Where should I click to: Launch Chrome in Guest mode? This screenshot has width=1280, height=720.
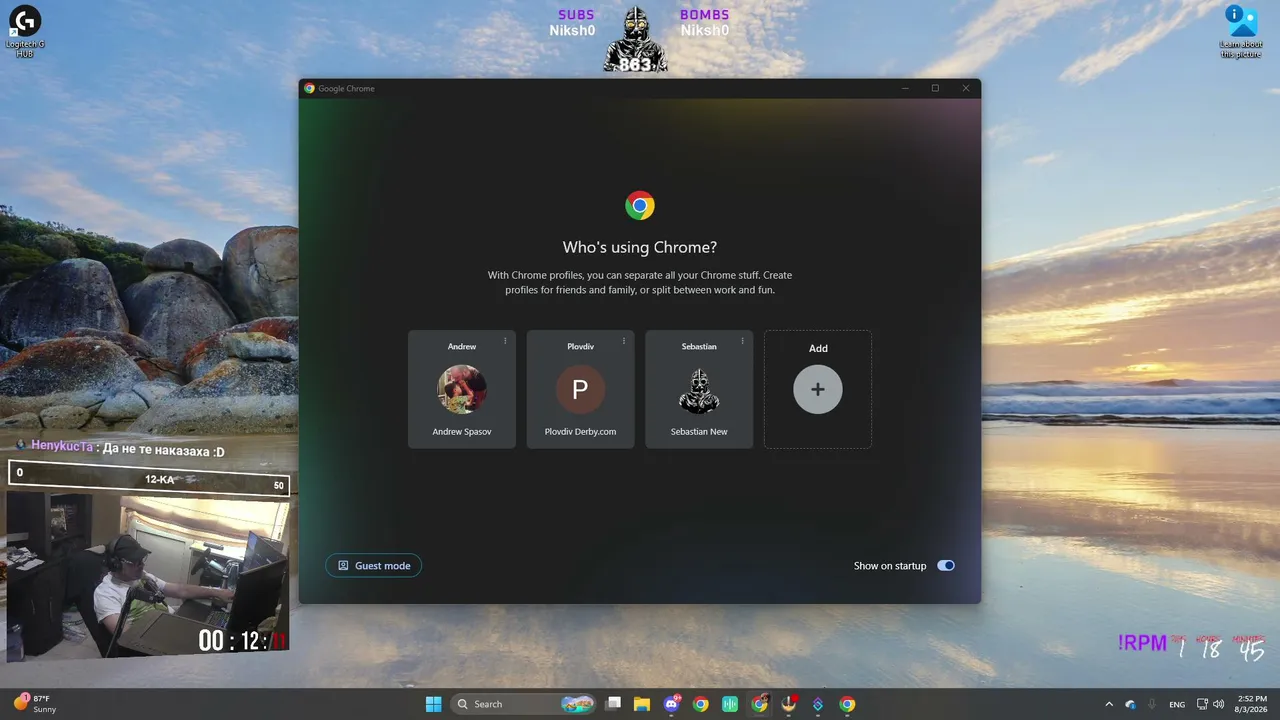(x=374, y=566)
